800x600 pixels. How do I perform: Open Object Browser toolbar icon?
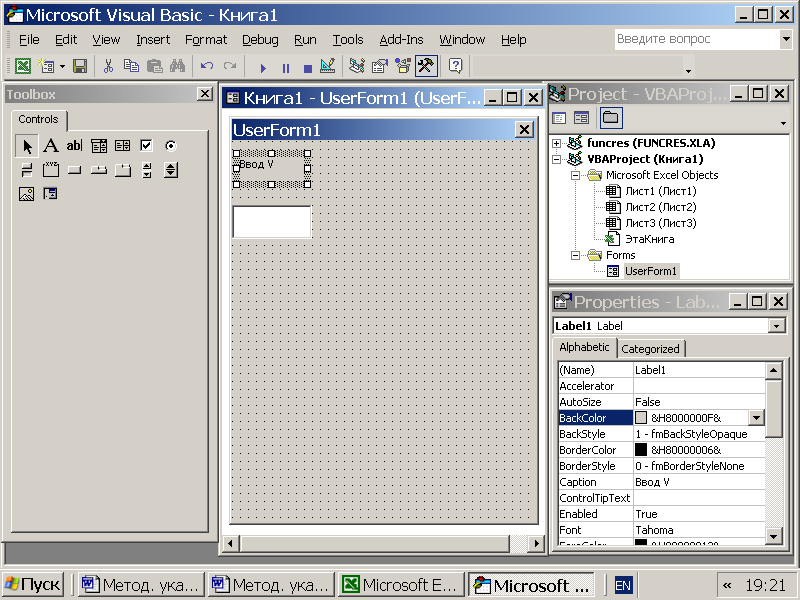pos(403,66)
